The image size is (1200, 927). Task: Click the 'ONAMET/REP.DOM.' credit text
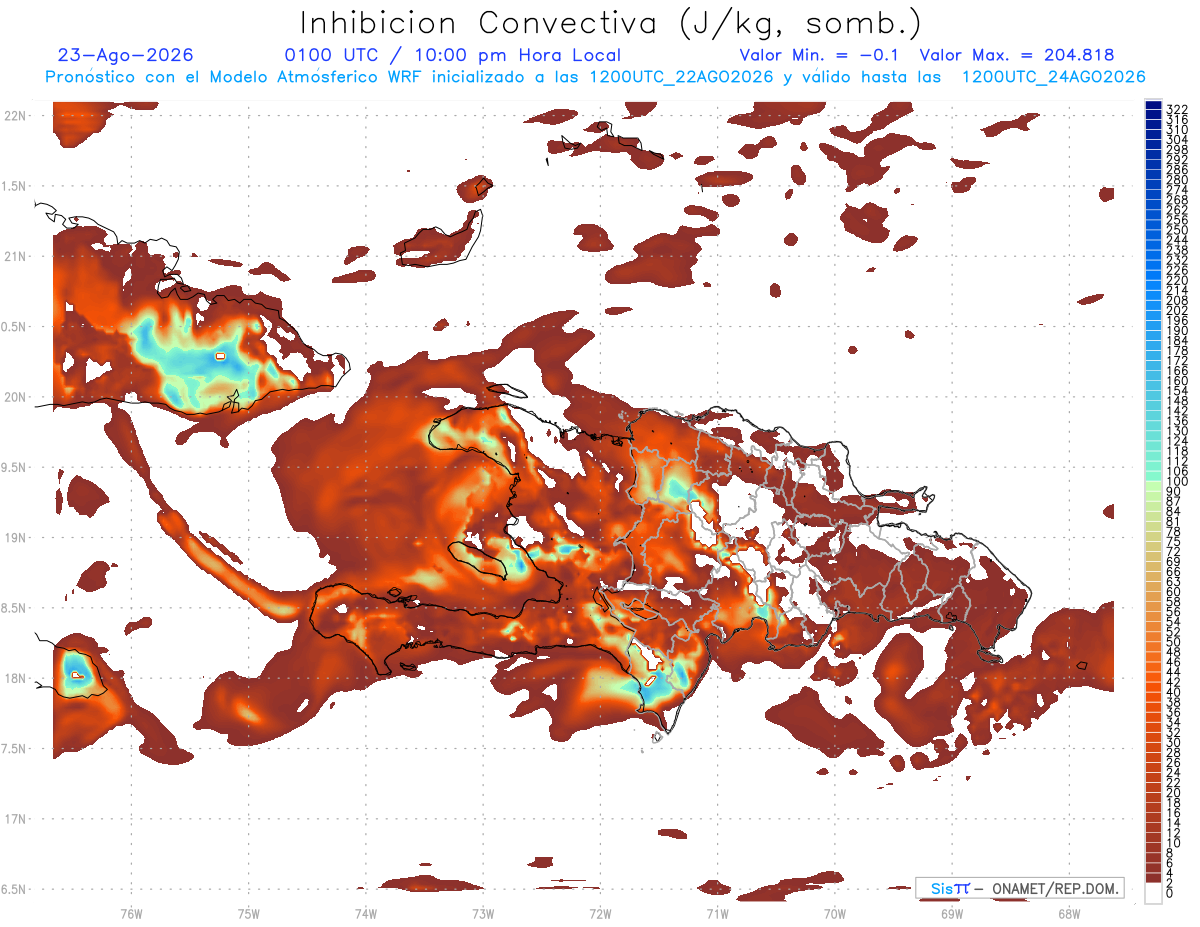coord(1054,889)
